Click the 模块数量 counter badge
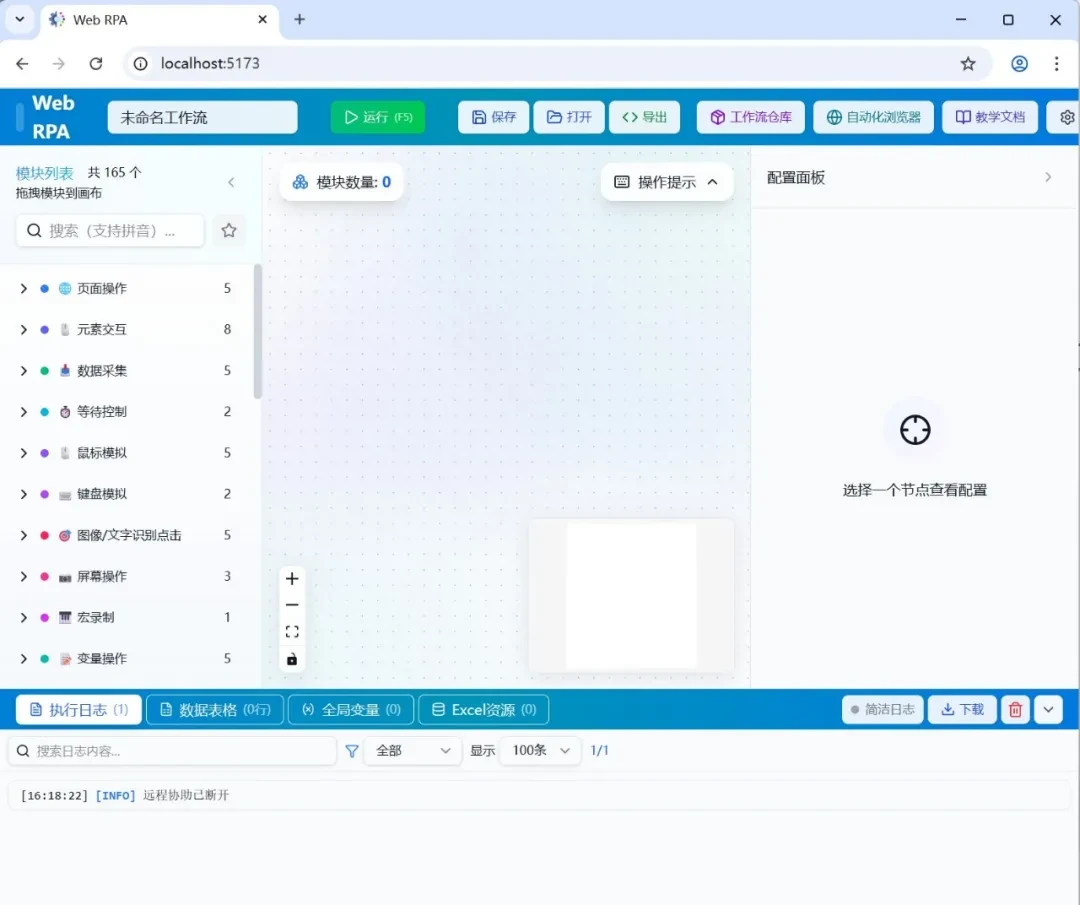 click(342, 182)
